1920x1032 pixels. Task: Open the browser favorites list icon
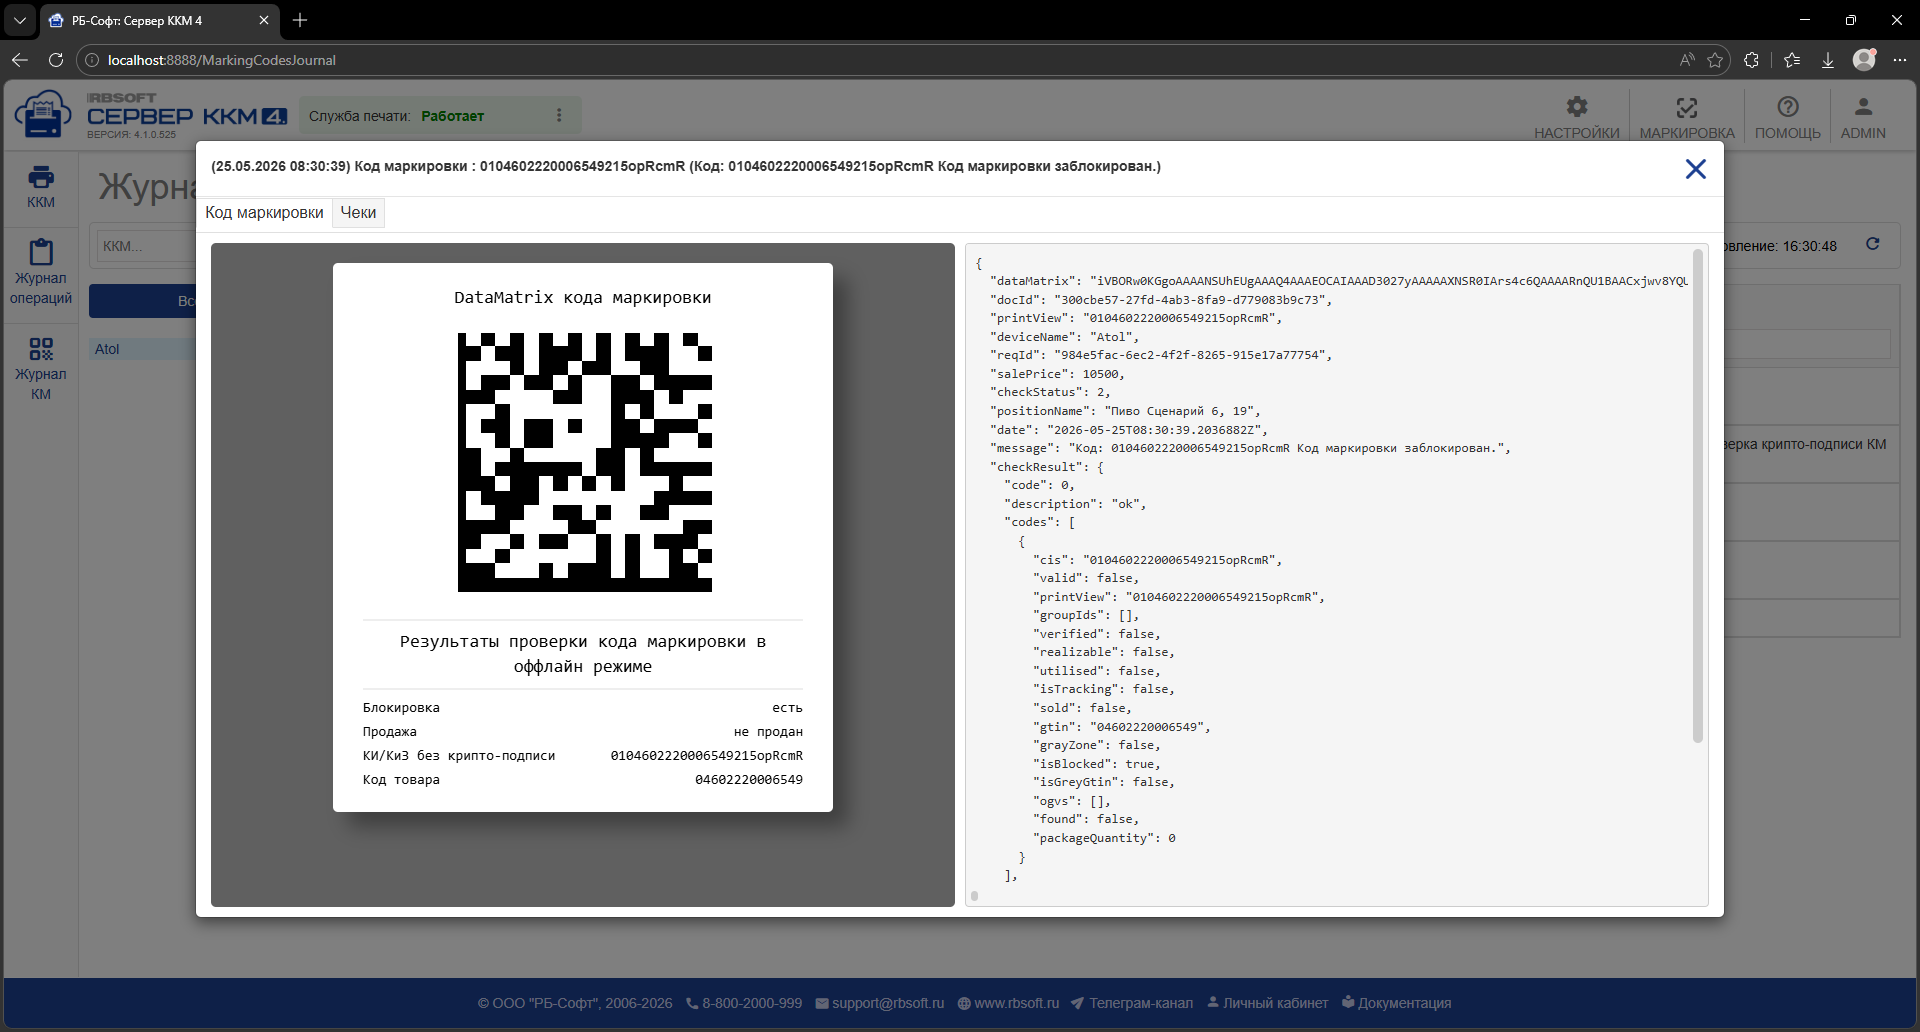[1792, 60]
